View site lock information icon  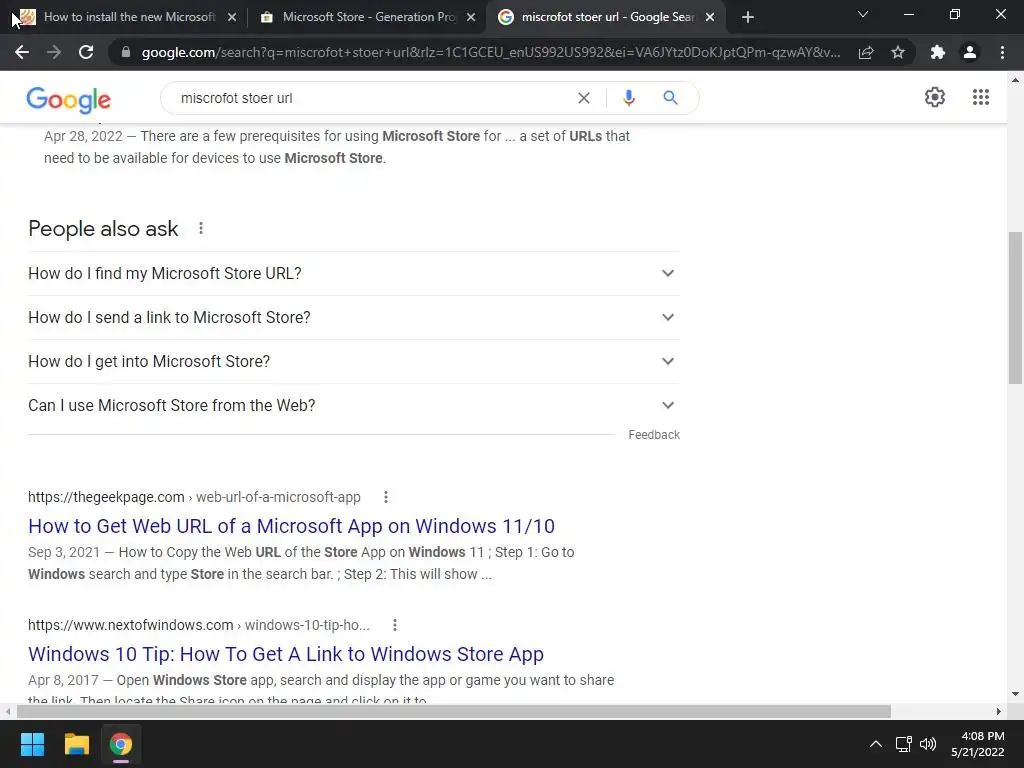[126, 52]
